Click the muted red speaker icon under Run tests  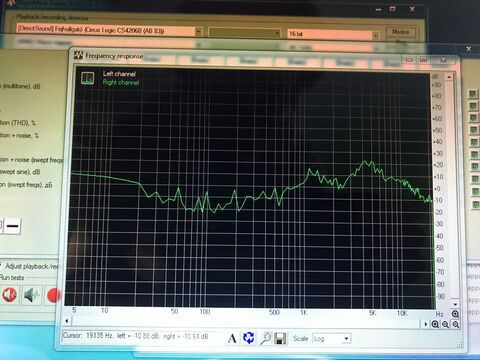[x=10, y=295]
